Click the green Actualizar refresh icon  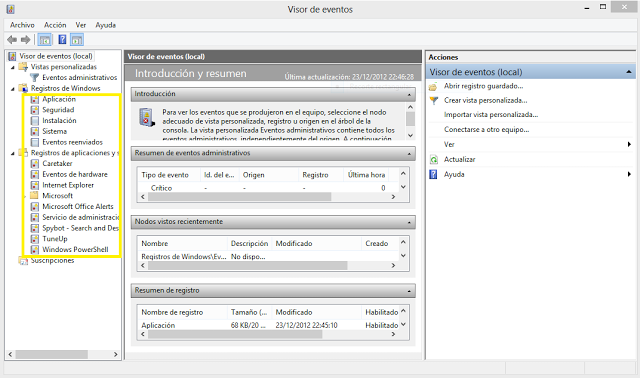[433, 160]
